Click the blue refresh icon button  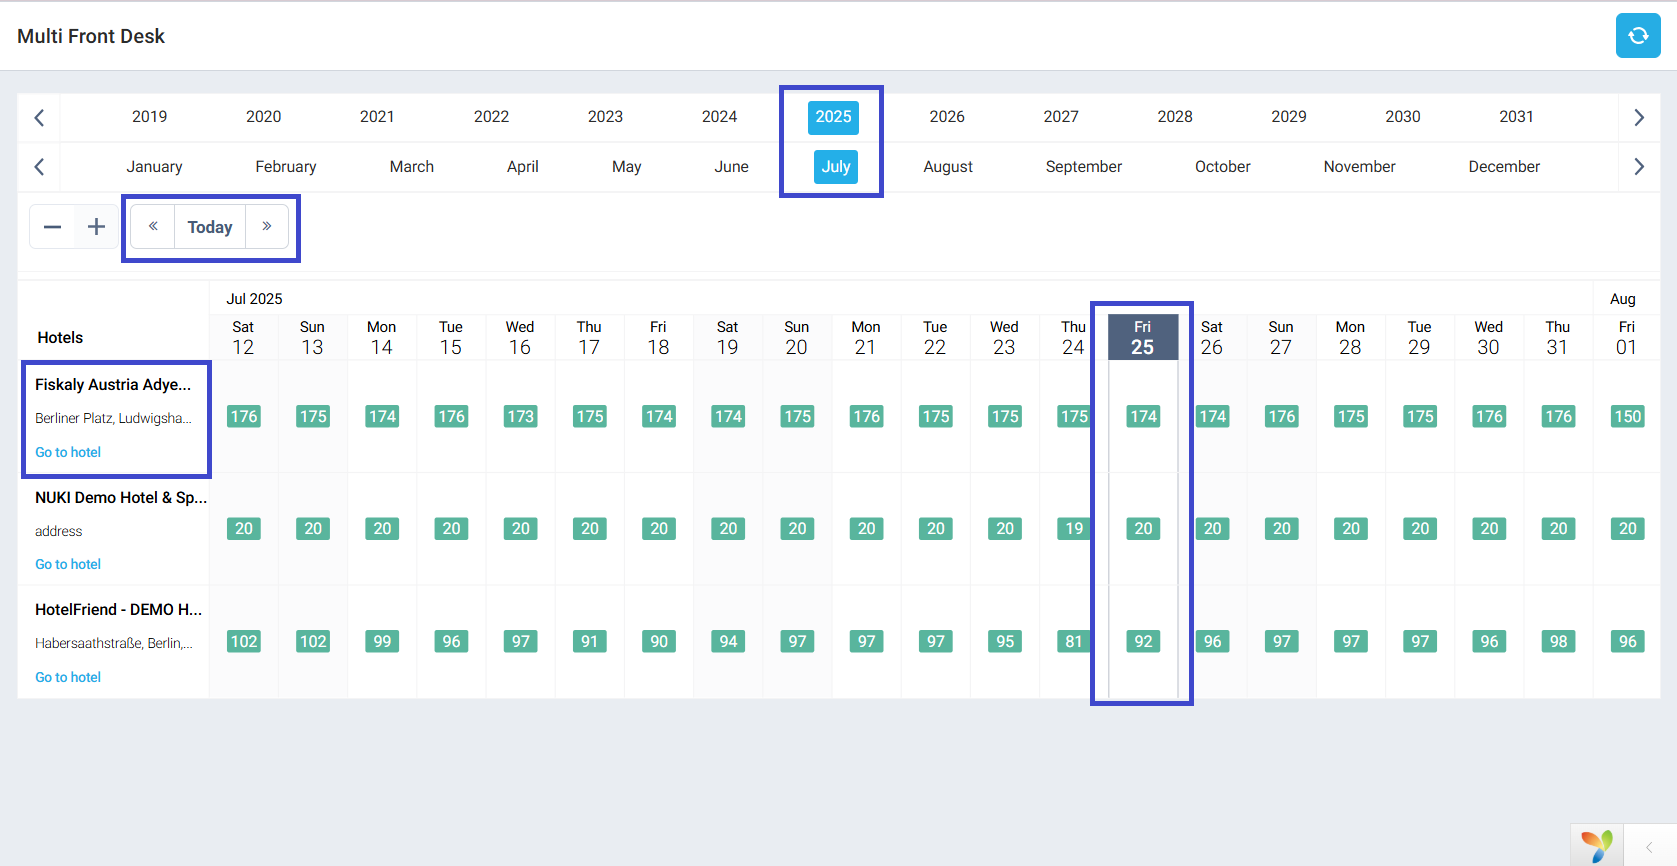(x=1638, y=36)
